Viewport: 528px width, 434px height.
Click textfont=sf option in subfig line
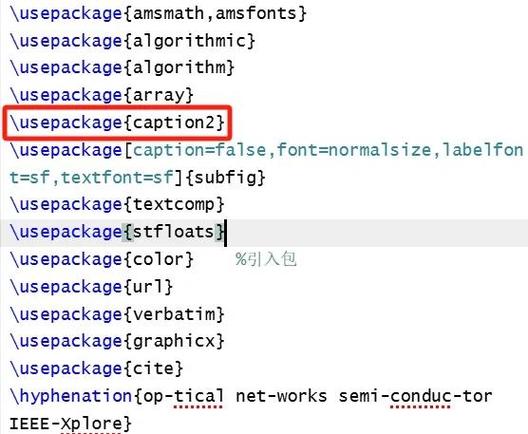coord(117,177)
